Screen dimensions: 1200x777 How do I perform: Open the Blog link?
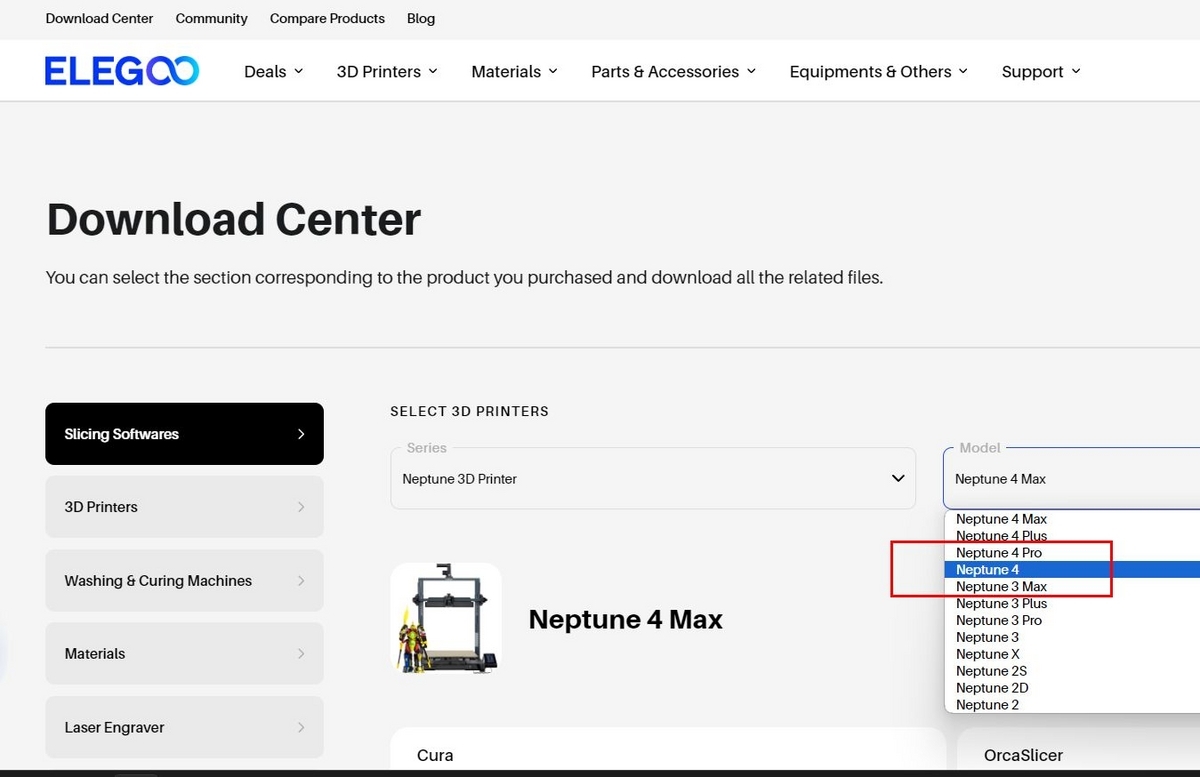click(x=421, y=19)
